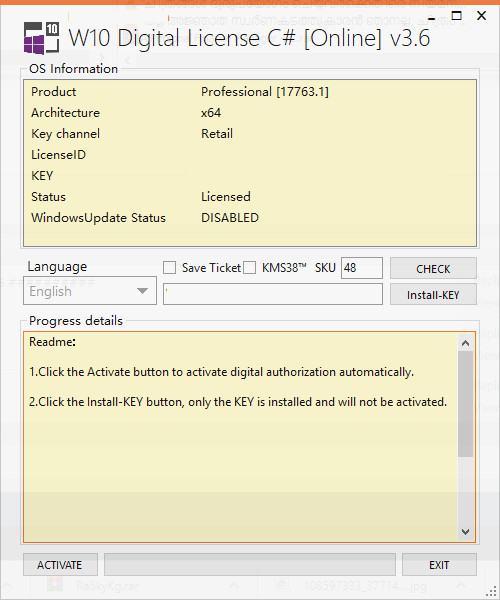
Task: Click the EXIT button
Action: [x=439, y=565]
